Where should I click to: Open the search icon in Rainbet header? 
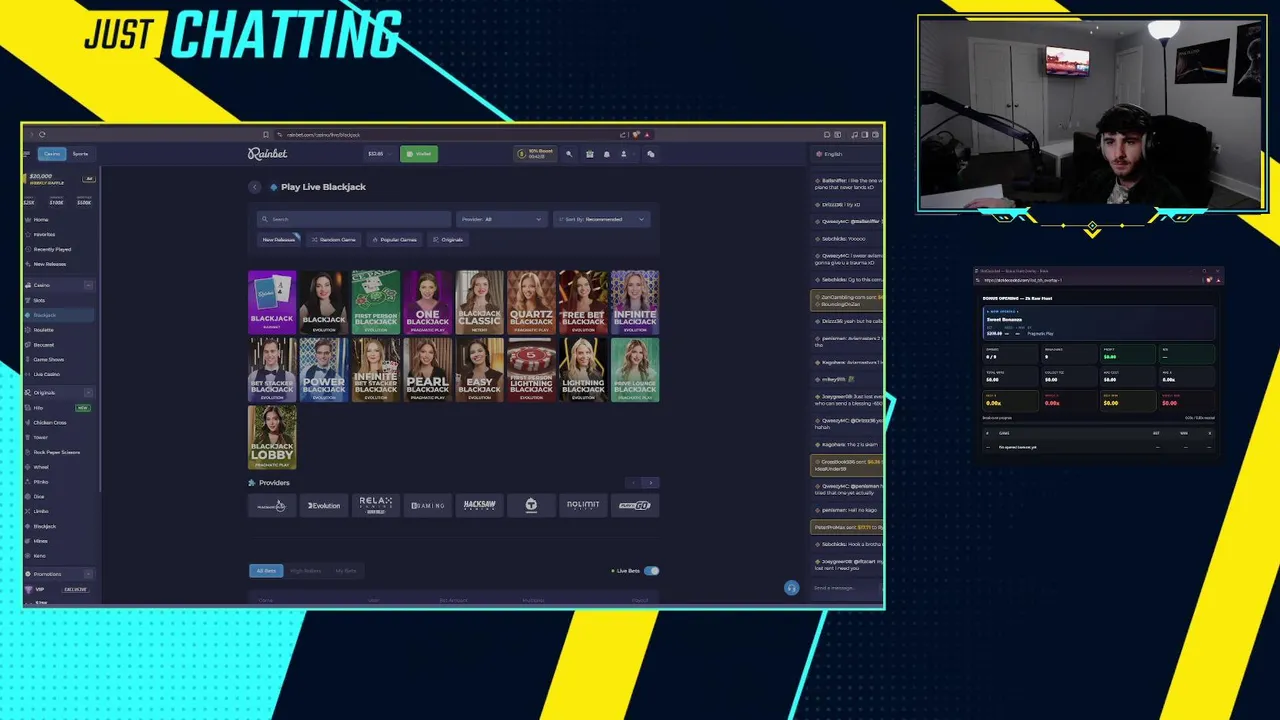569,154
